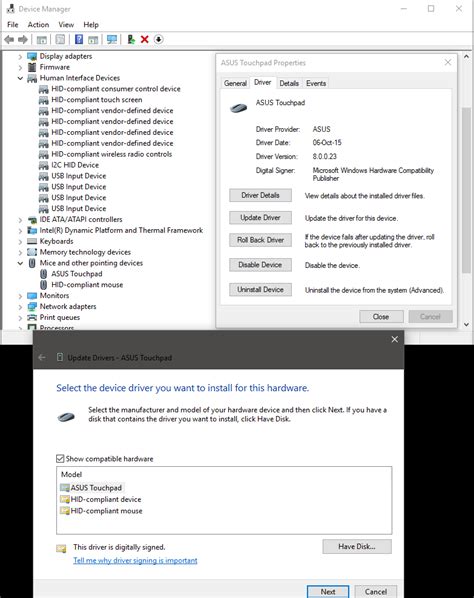Click the HID-compliant mouse icon in tree
Screen dimensions: 474x598
click(44, 285)
